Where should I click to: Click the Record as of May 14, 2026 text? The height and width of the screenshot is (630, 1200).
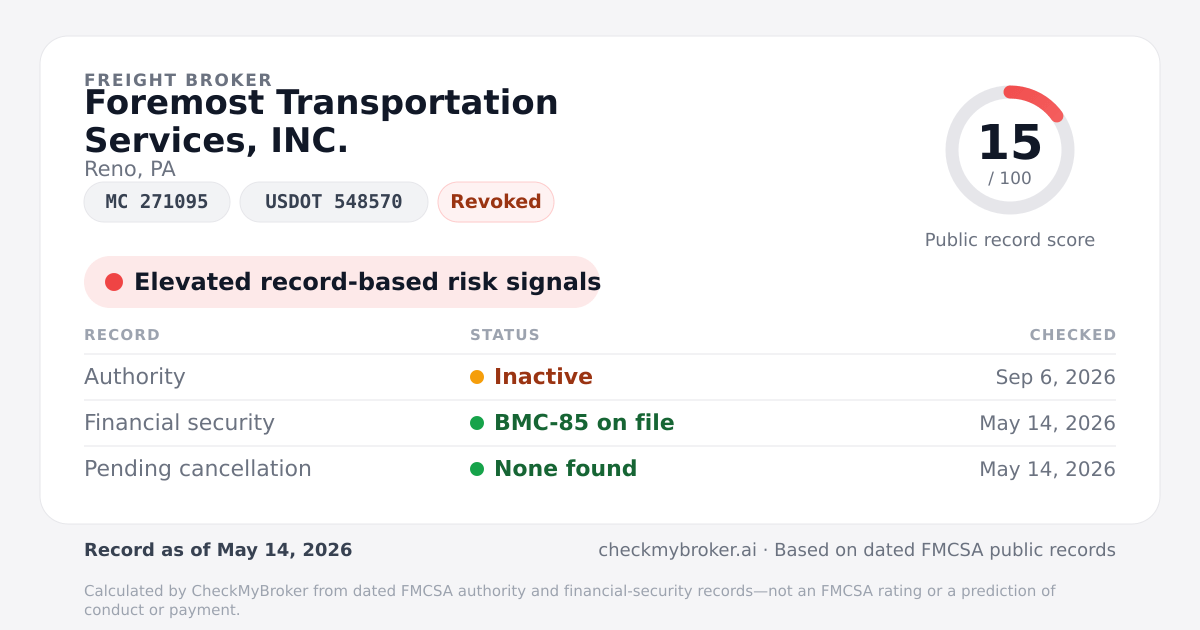click(x=218, y=550)
